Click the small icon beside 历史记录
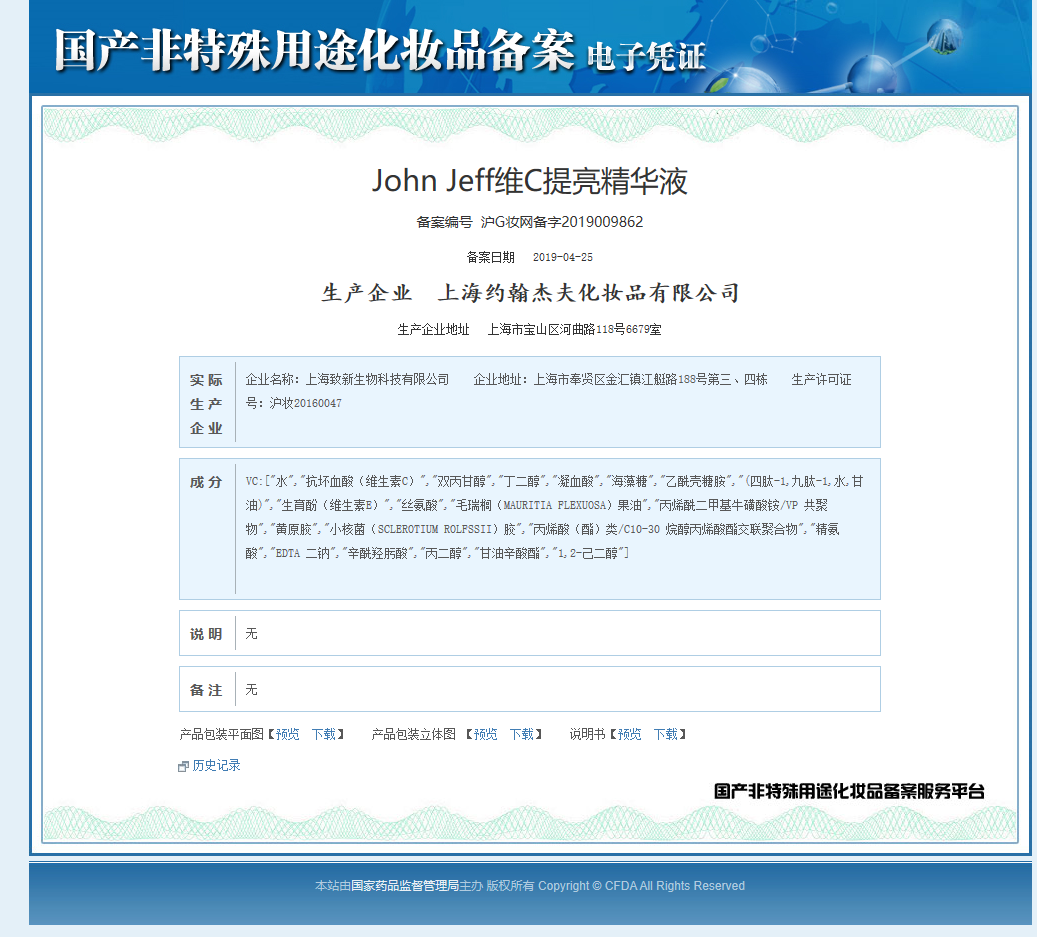1037x937 pixels. tap(183, 766)
